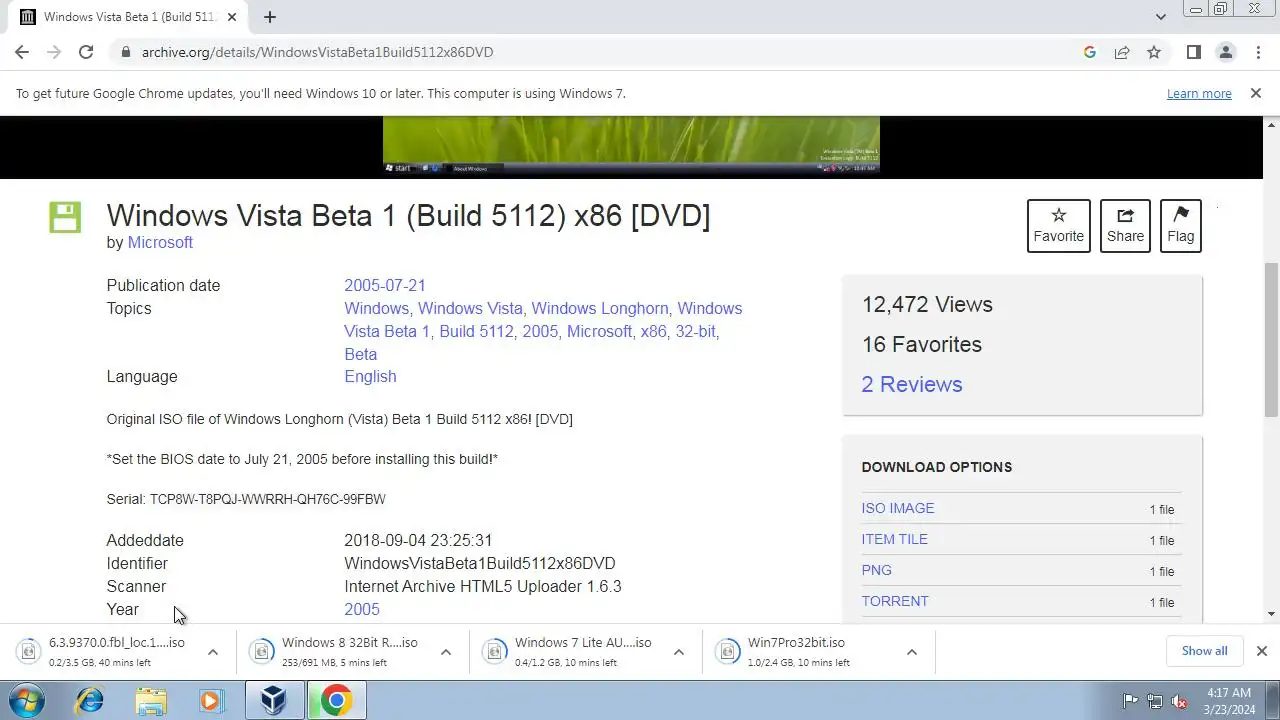Open the Chrome side panel
Screen dimensions: 1280x720
coord(1193,52)
